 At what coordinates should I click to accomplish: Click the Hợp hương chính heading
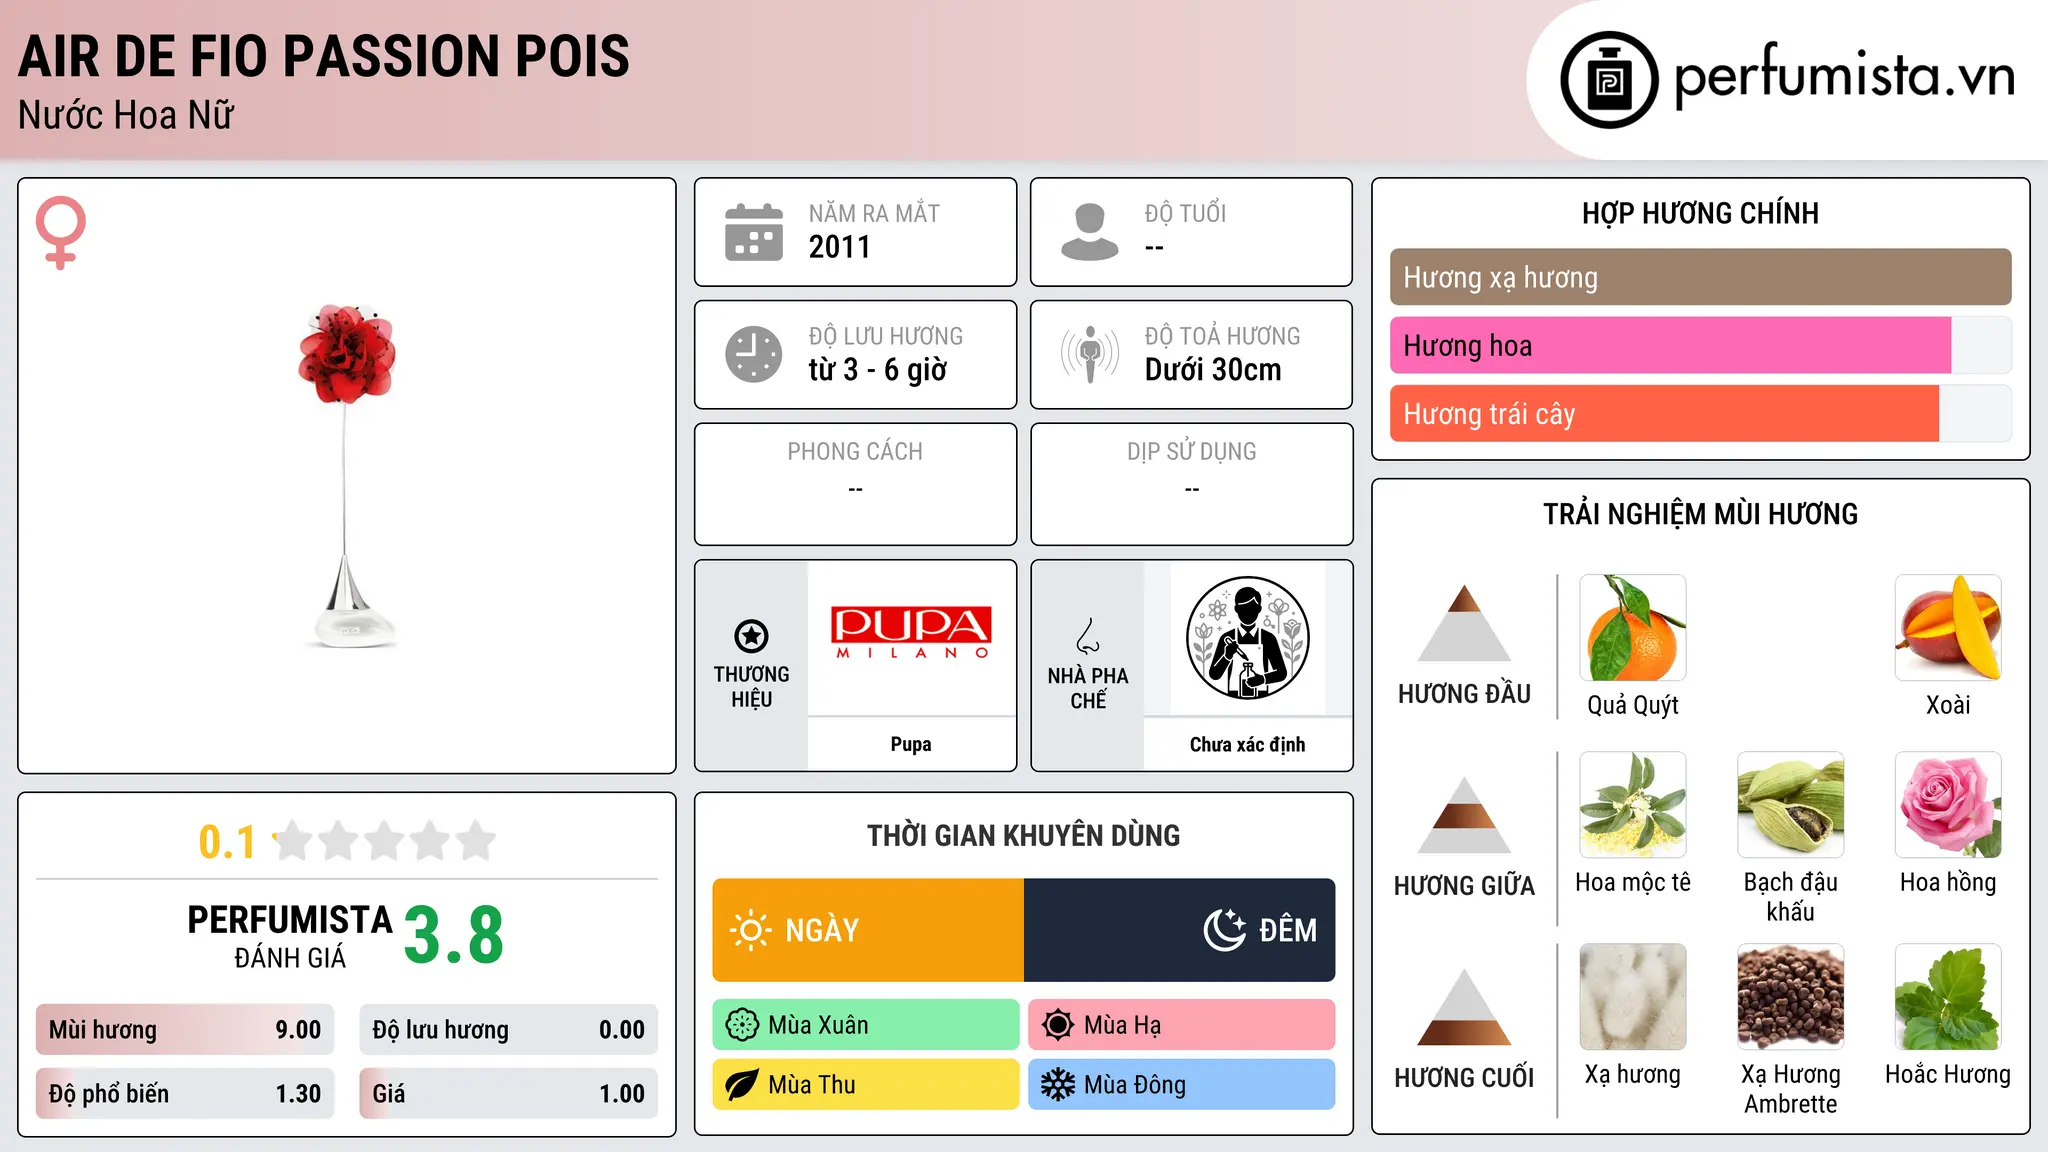click(x=1700, y=213)
